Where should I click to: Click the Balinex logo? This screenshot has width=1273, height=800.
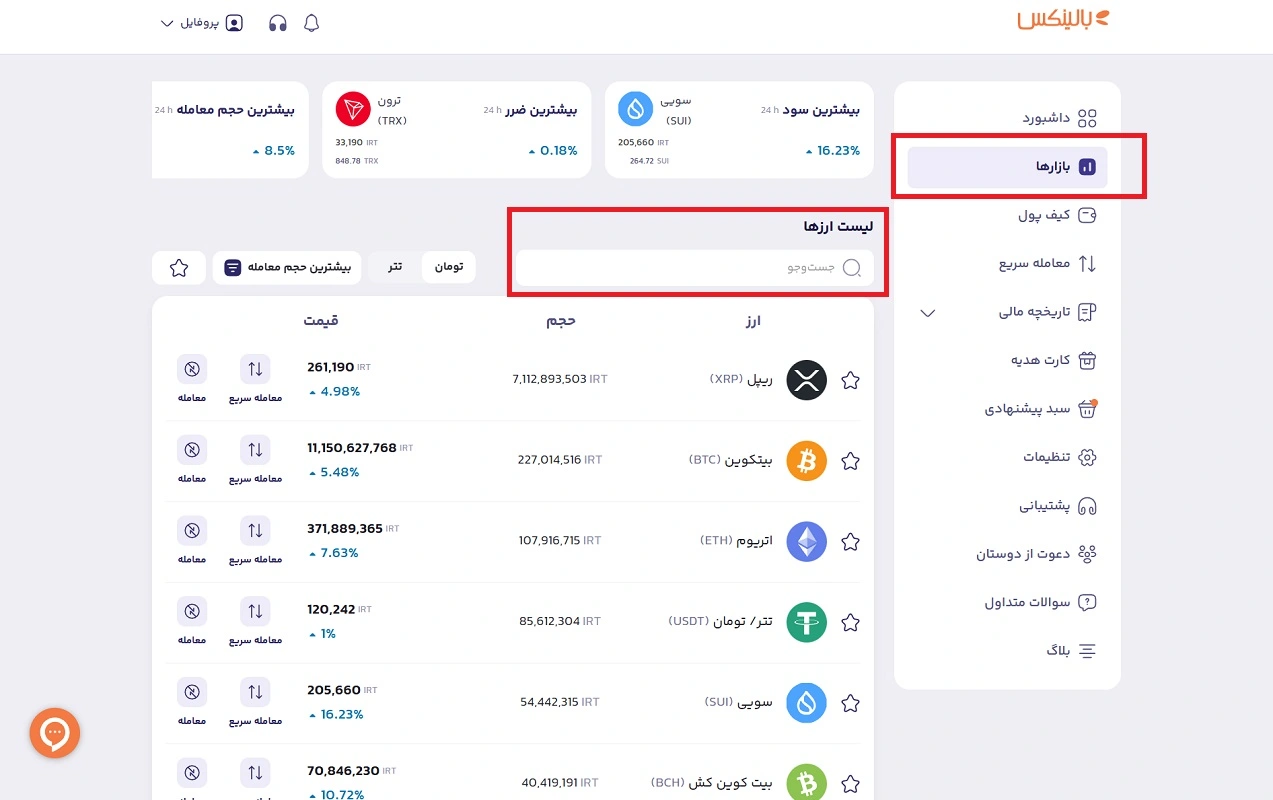pos(1063,20)
